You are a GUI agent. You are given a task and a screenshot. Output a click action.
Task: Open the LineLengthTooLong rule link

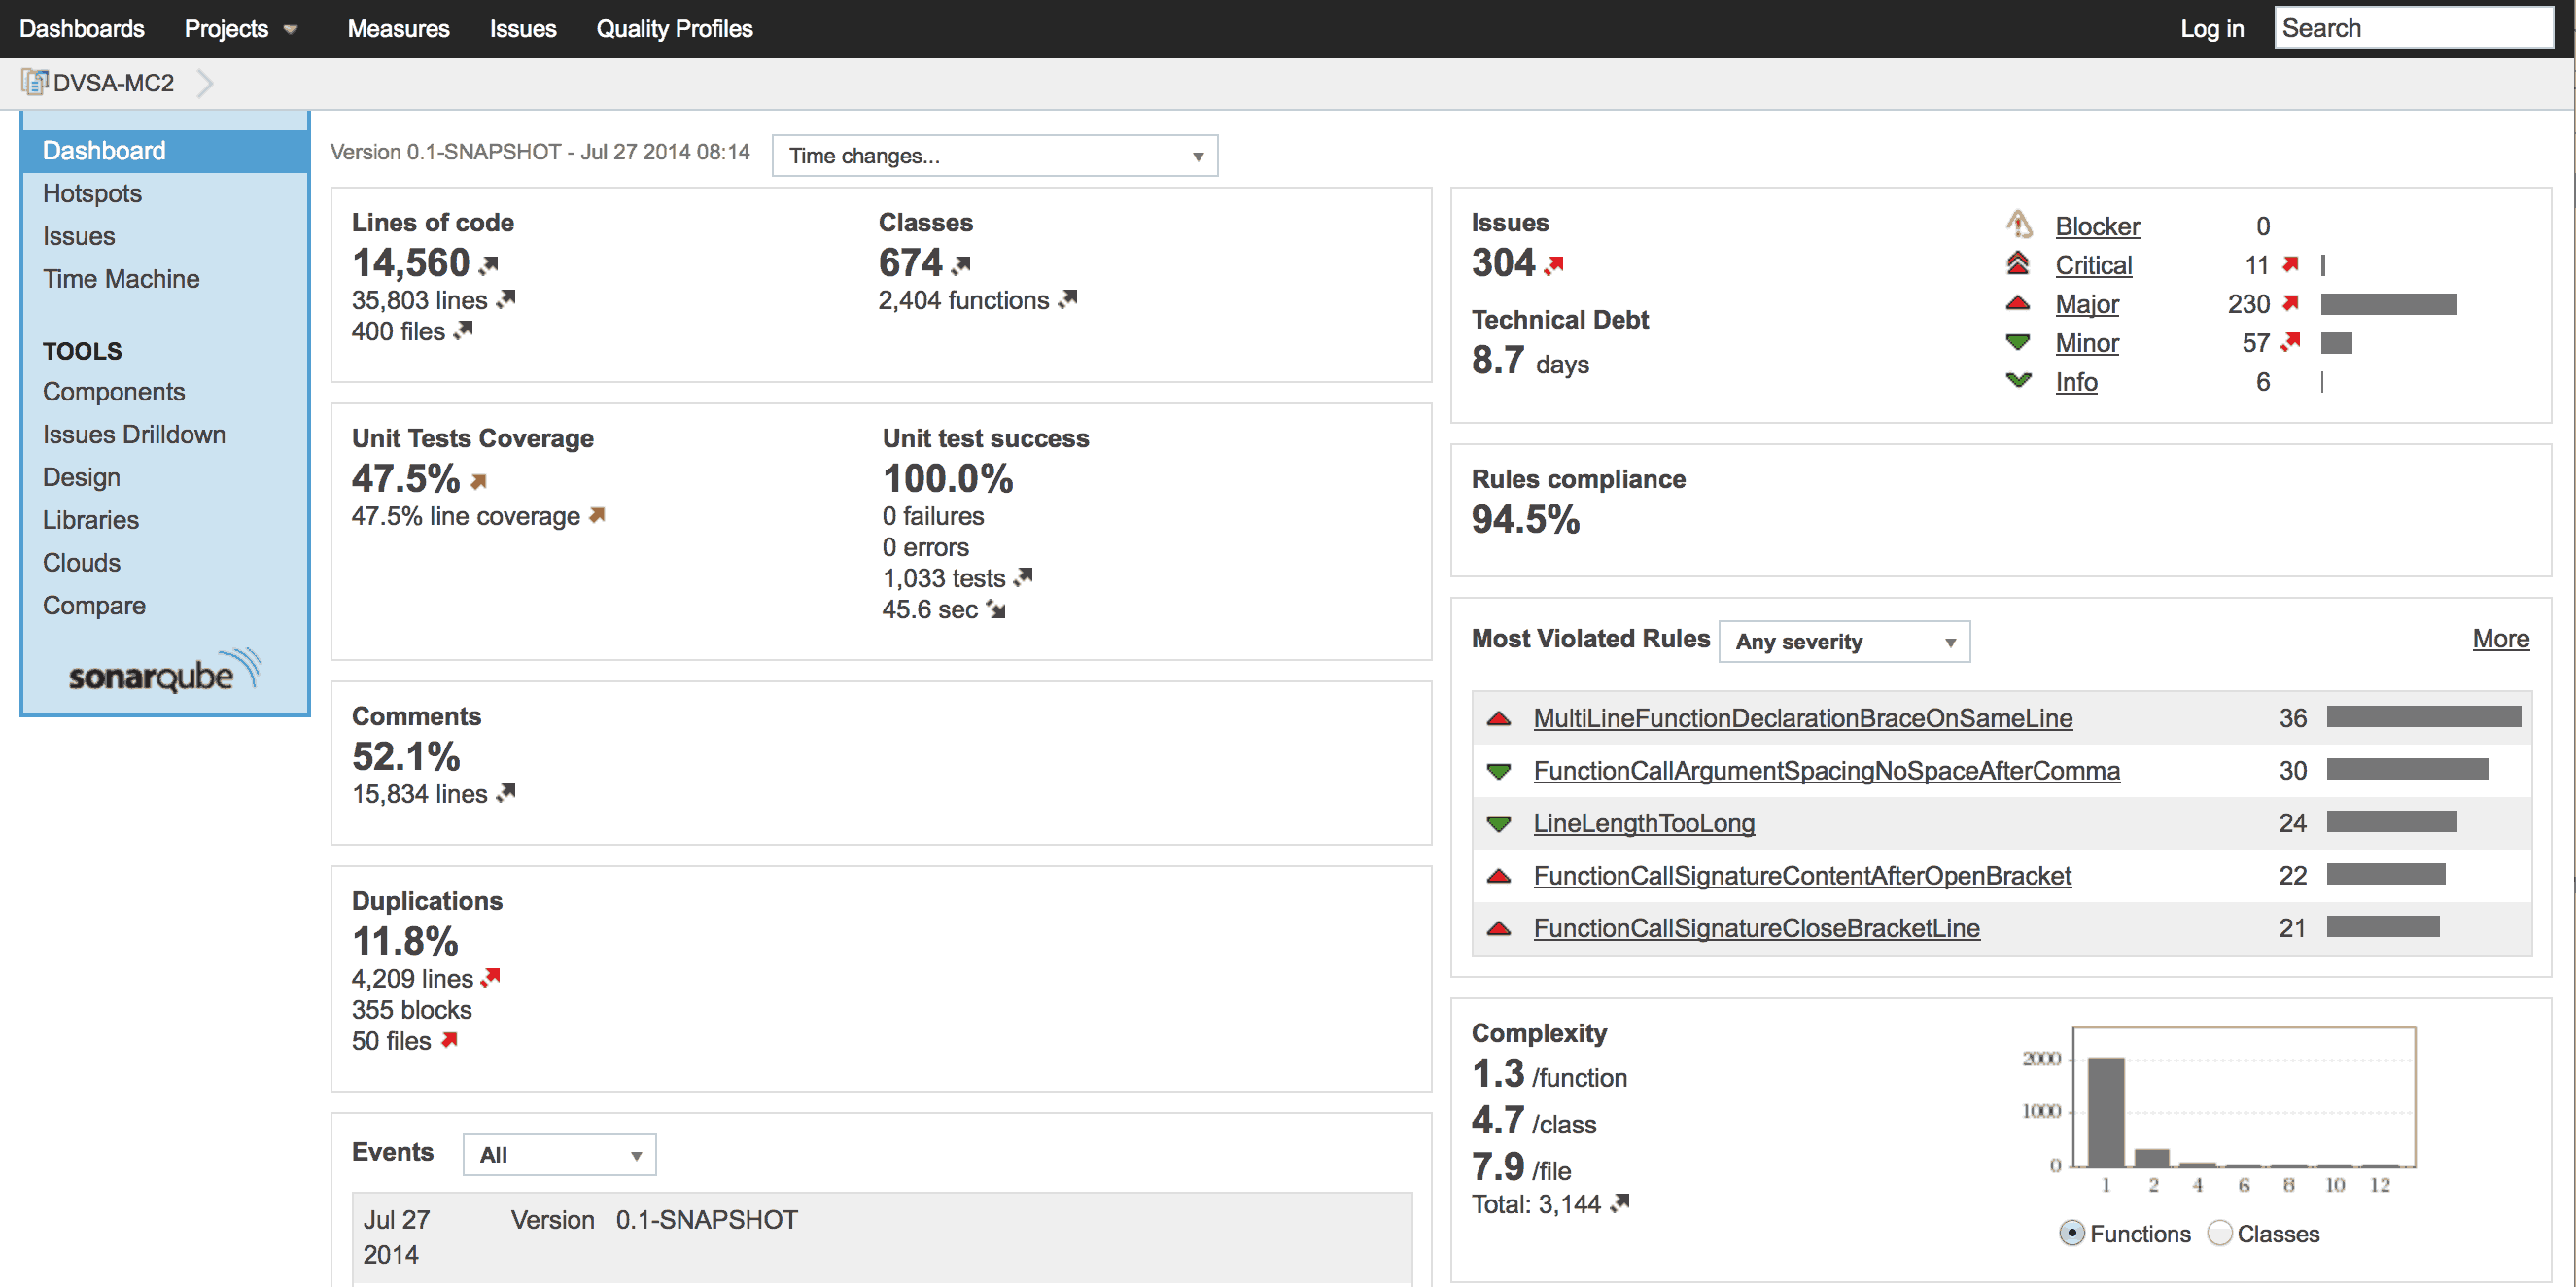pyautogui.click(x=1643, y=823)
